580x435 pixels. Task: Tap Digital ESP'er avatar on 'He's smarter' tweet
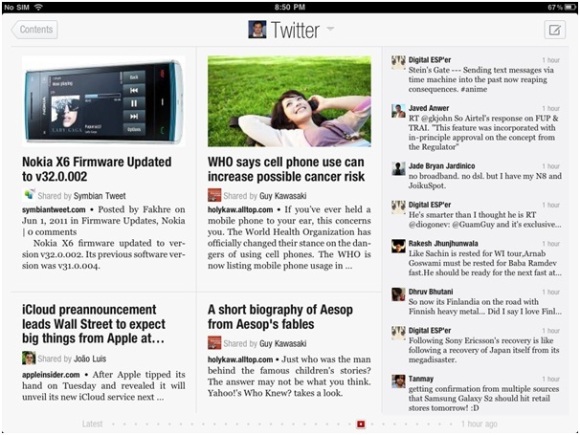(398, 208)
